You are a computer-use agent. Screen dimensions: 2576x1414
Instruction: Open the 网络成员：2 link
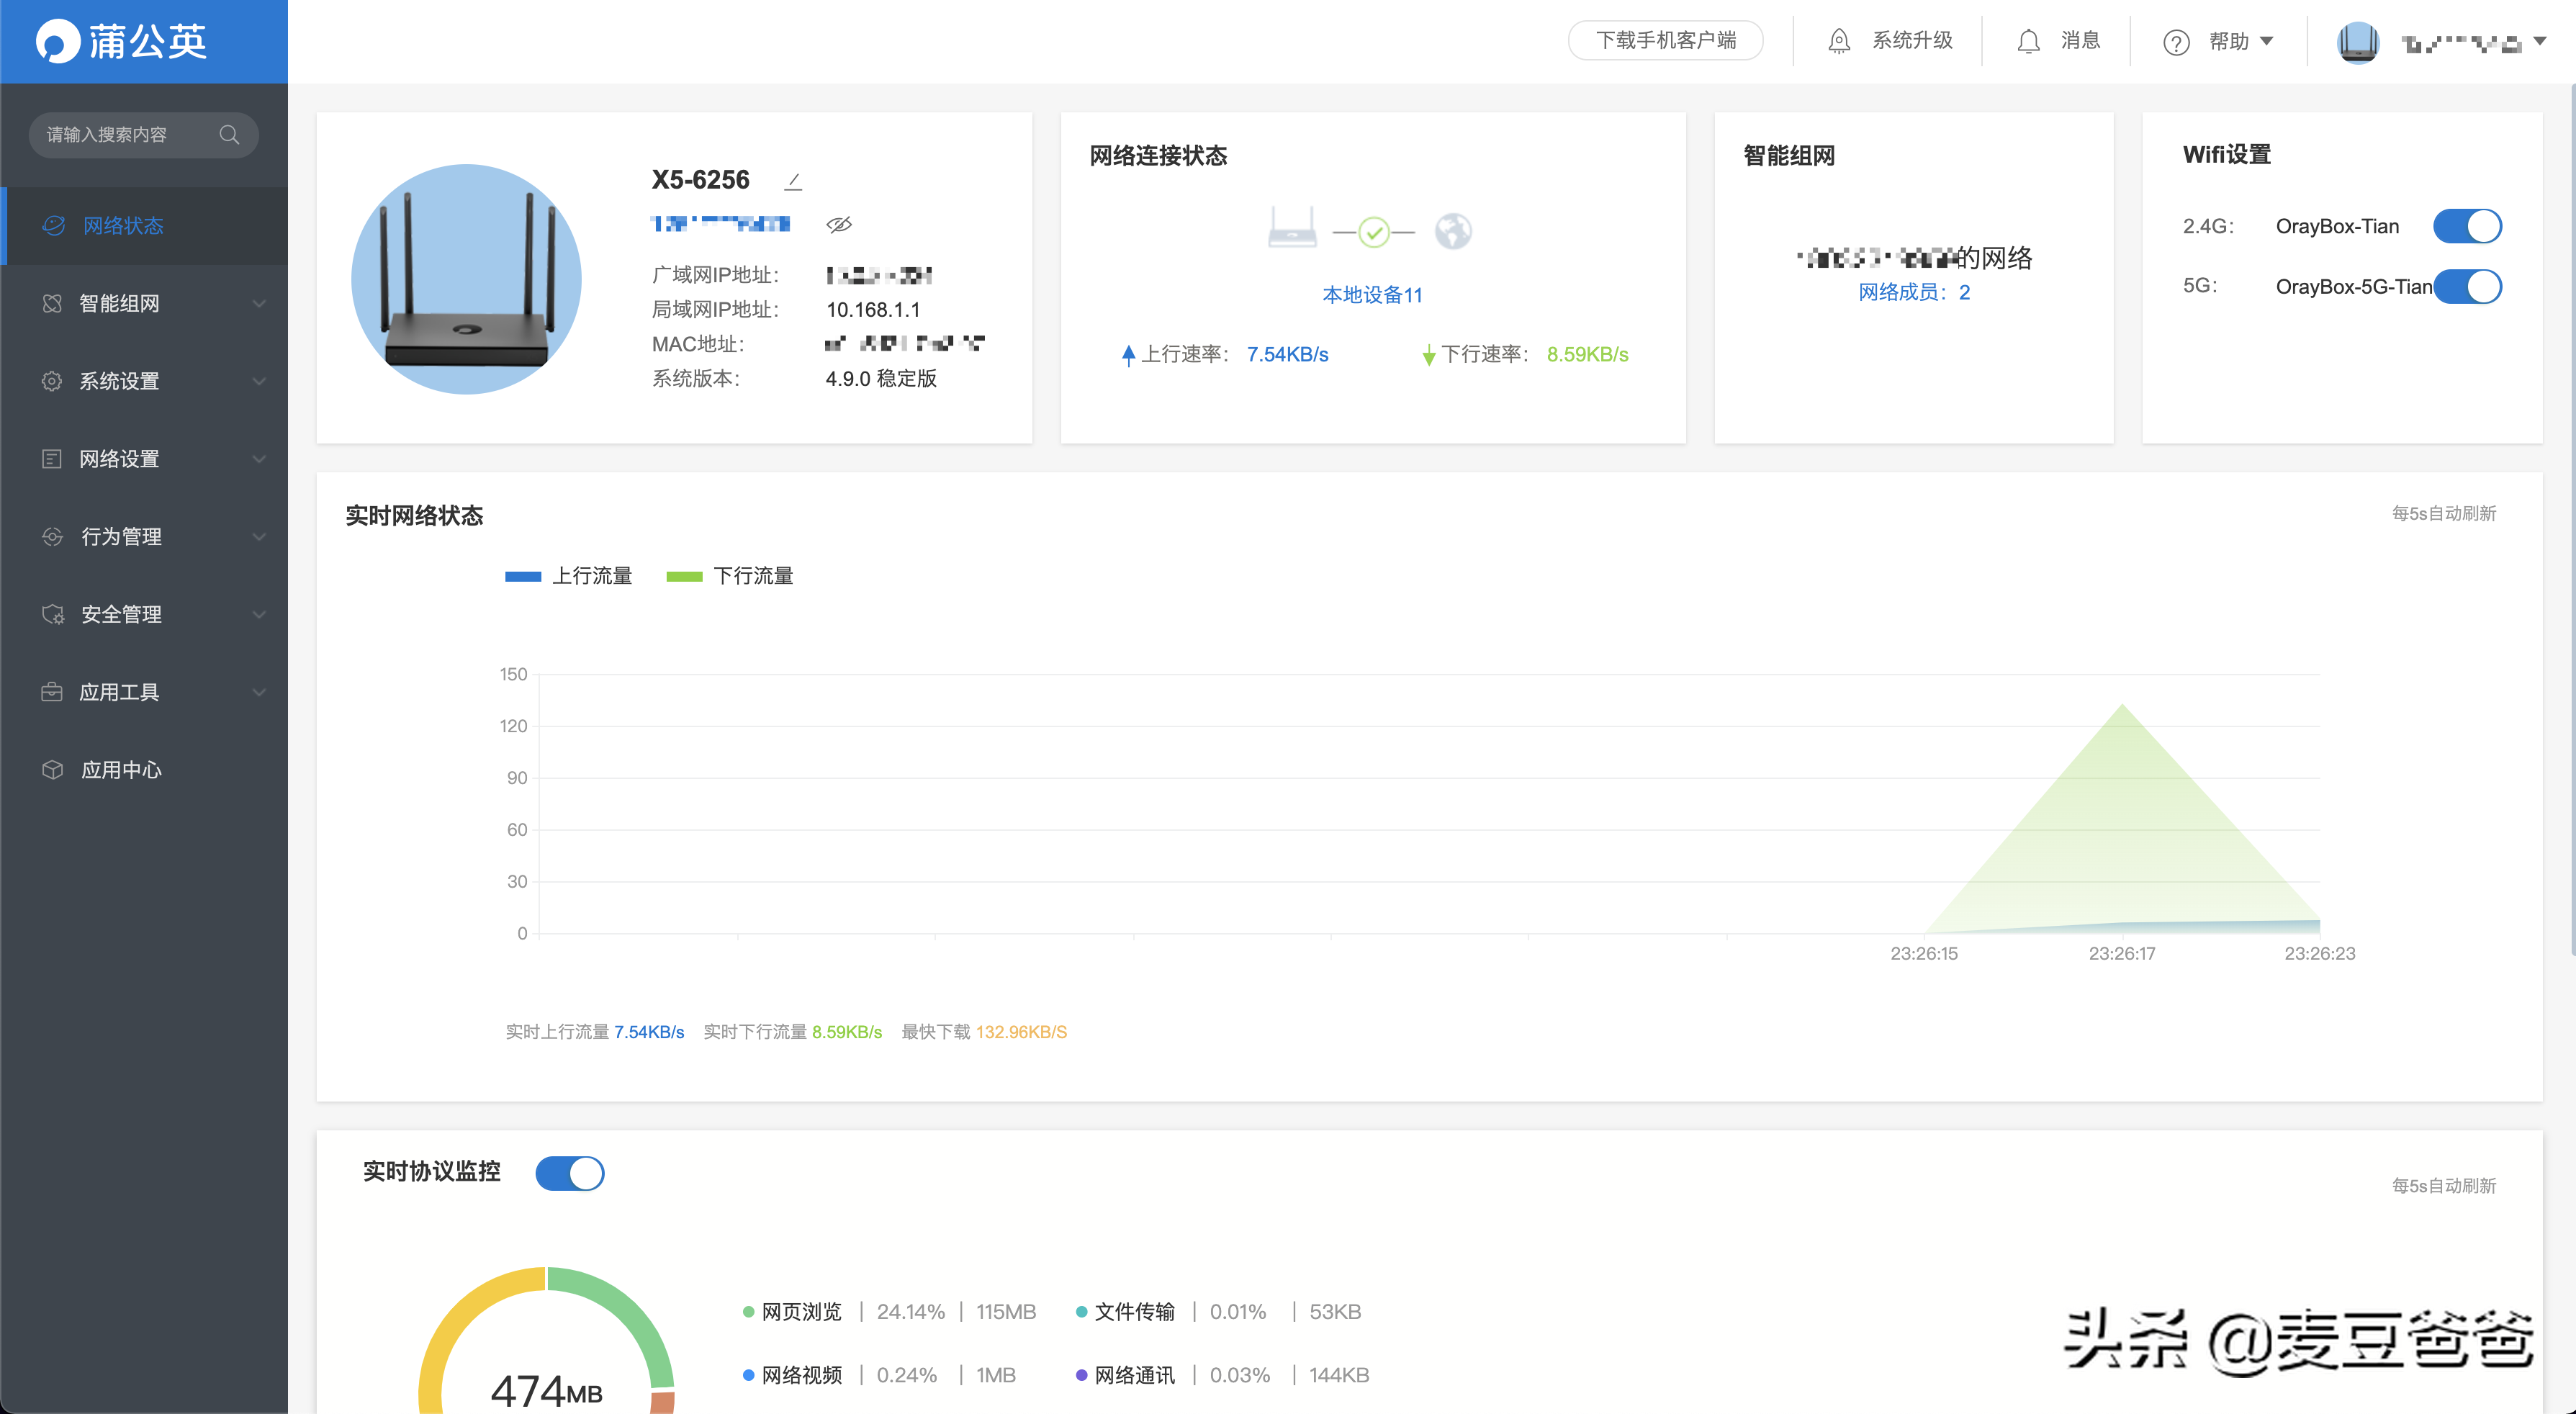point(1914,292)
